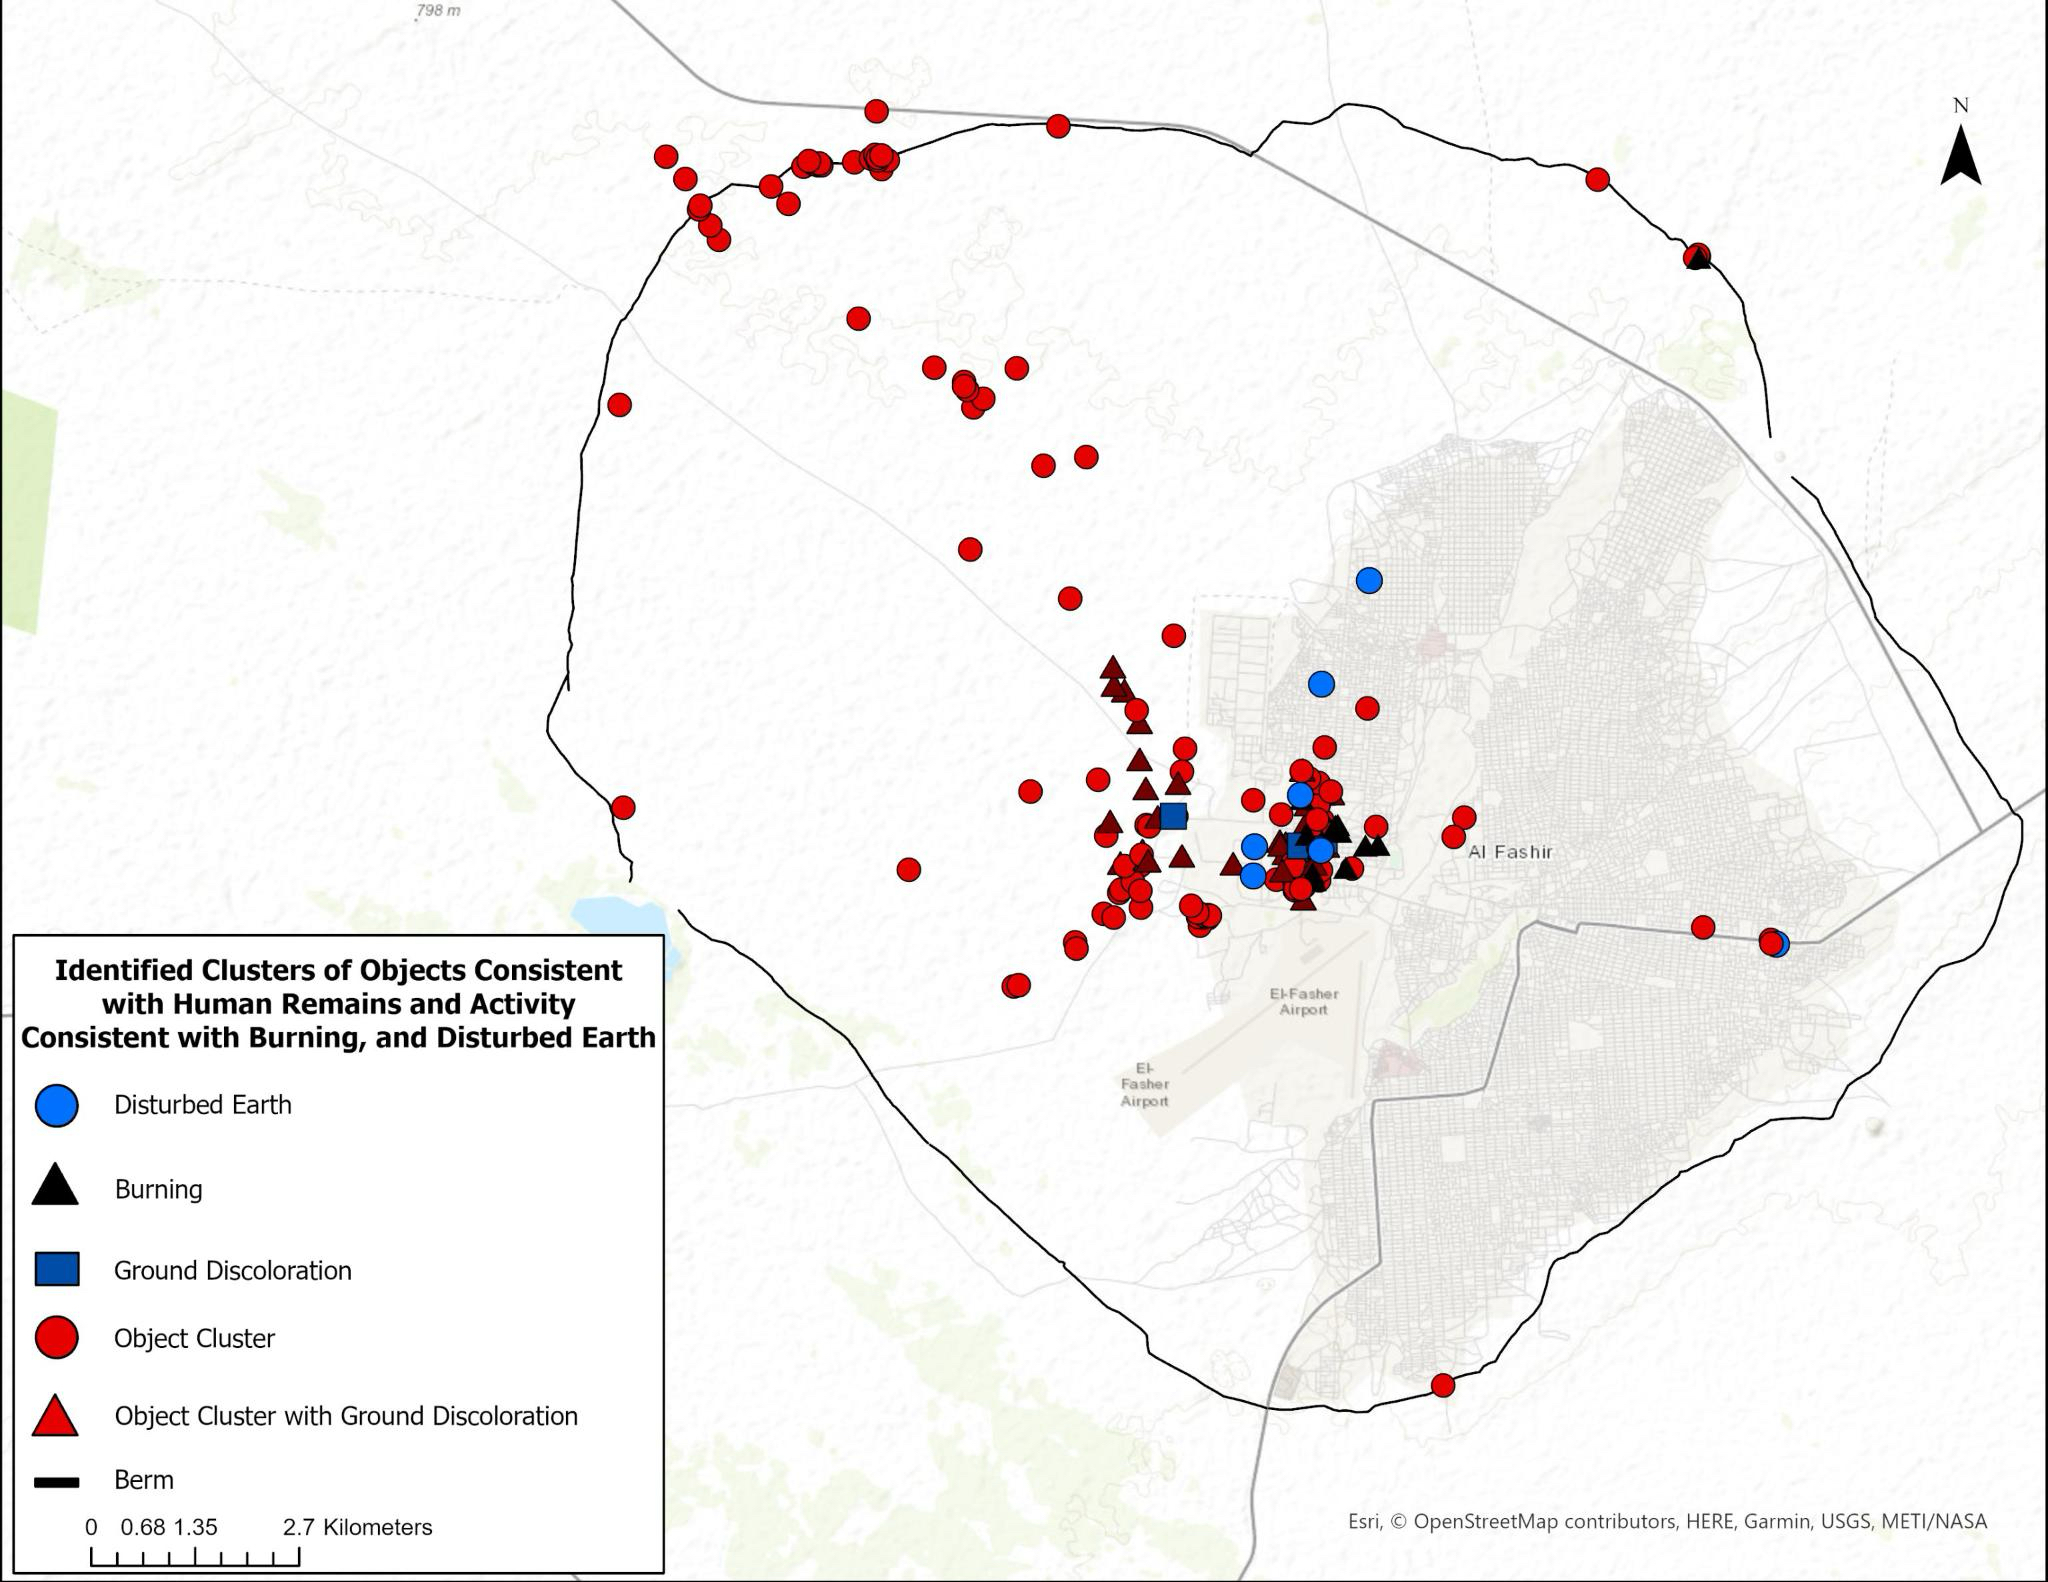Viewport: 2048px width, 1582px height.
Task: Click the 'Al Fashir' city label
Action: [x=1510, y=852]
